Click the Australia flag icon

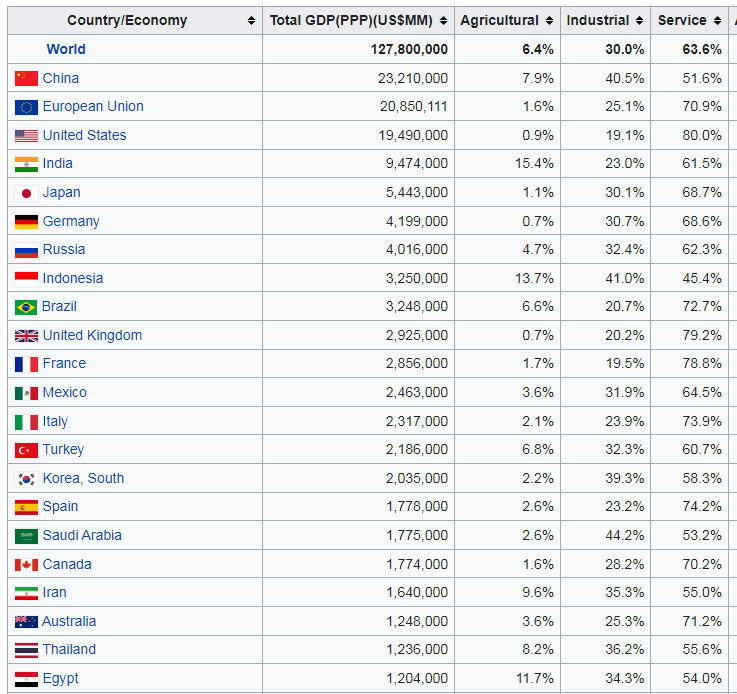coord(26,622)
